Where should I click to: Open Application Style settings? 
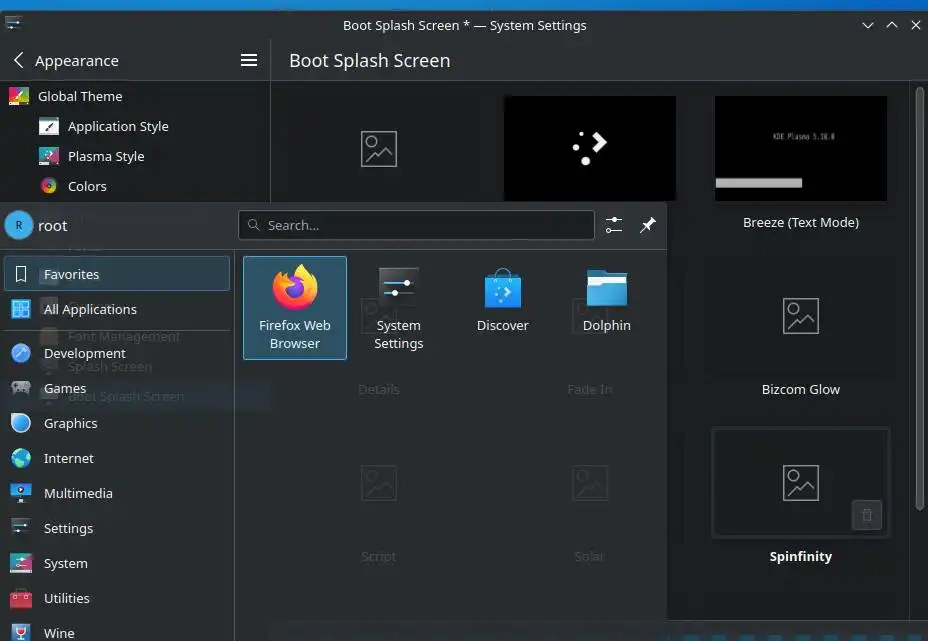tap(135, 126)
